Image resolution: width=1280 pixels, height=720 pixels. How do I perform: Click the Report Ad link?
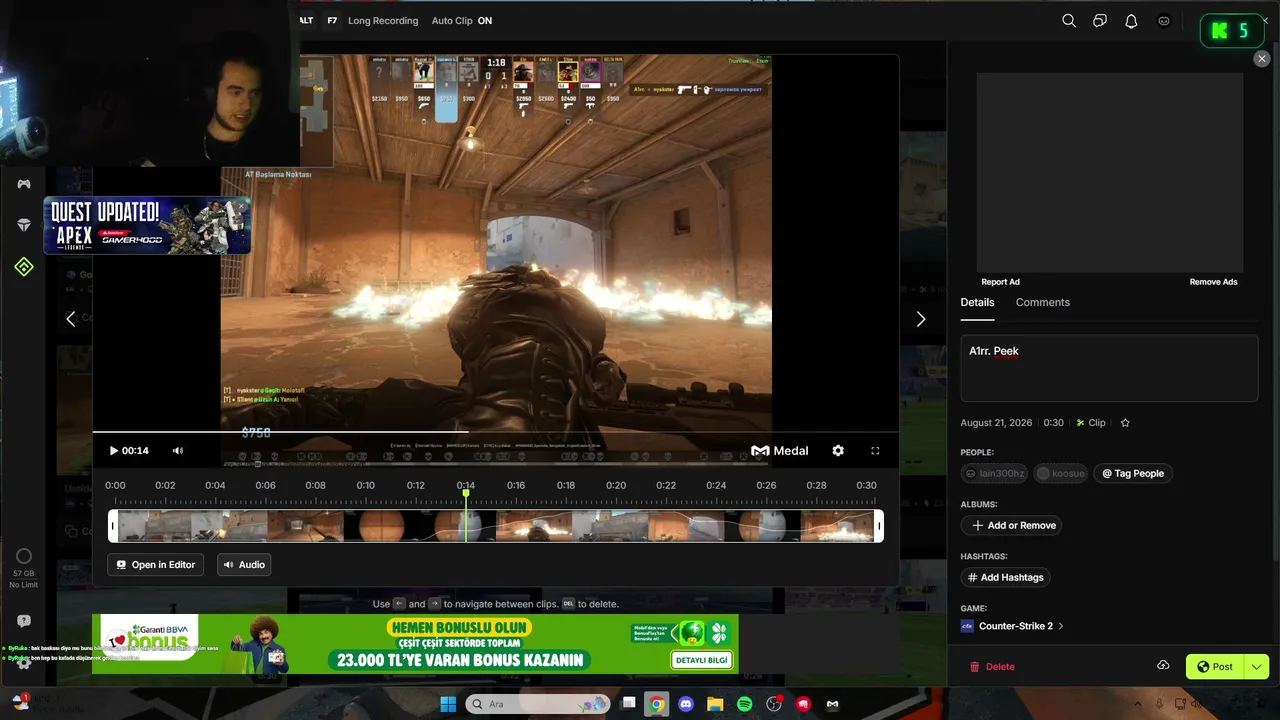coord(1000,282)
